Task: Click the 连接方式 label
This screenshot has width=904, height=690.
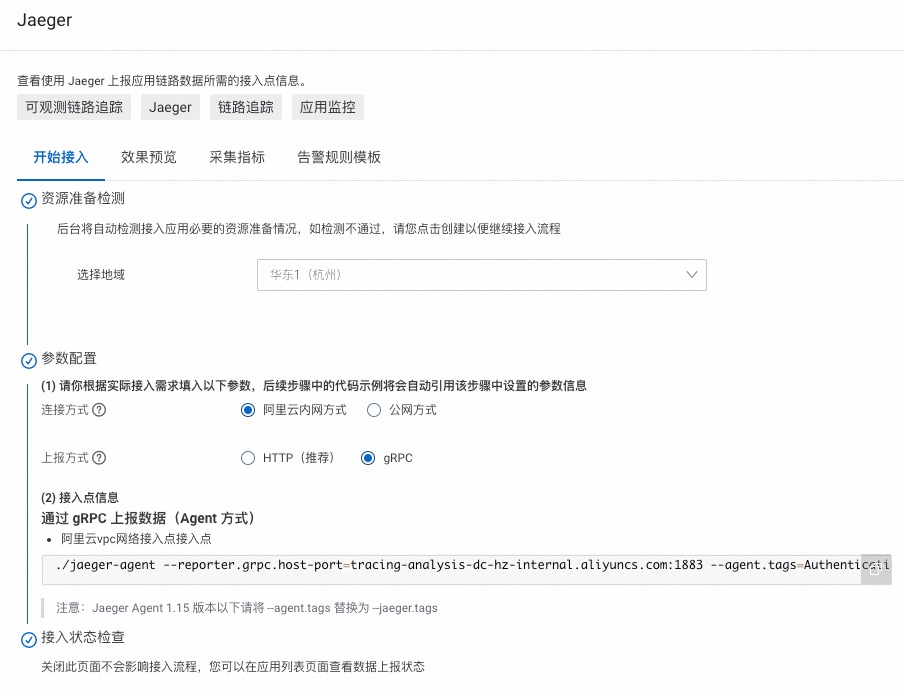Action: 65,410
